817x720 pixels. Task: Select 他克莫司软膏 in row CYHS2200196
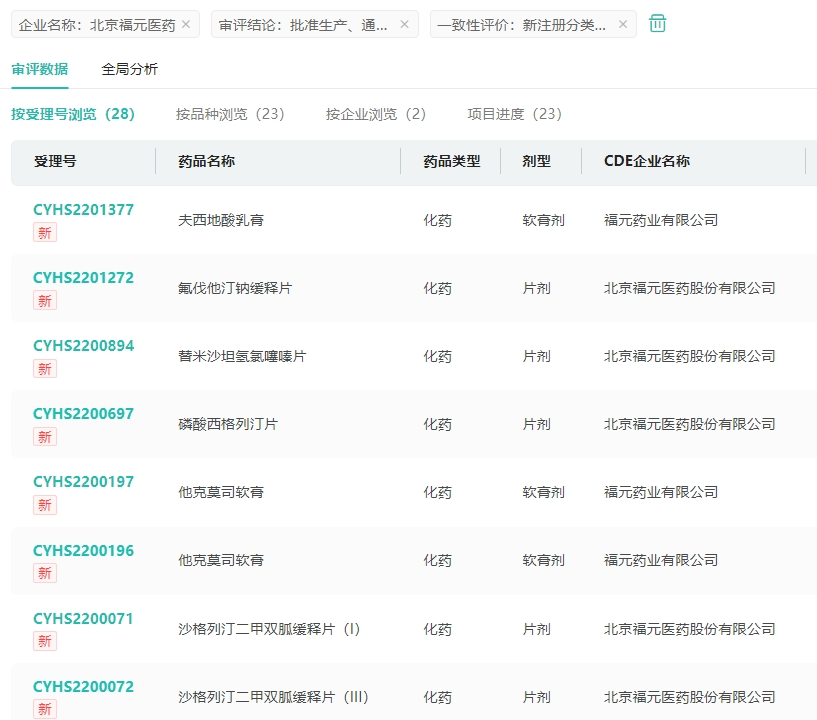[x=221, y=561]
